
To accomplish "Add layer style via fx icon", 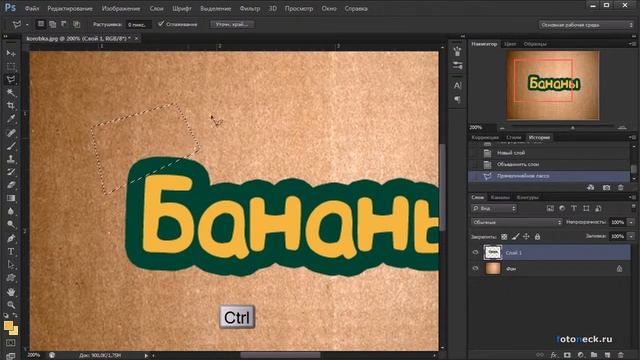I will pyautogui.click(x=554, y=355).
